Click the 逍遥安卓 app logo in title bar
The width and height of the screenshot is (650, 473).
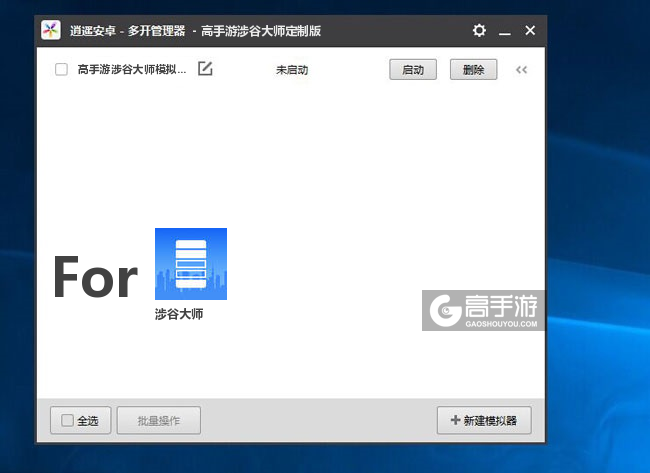point(51,30)
